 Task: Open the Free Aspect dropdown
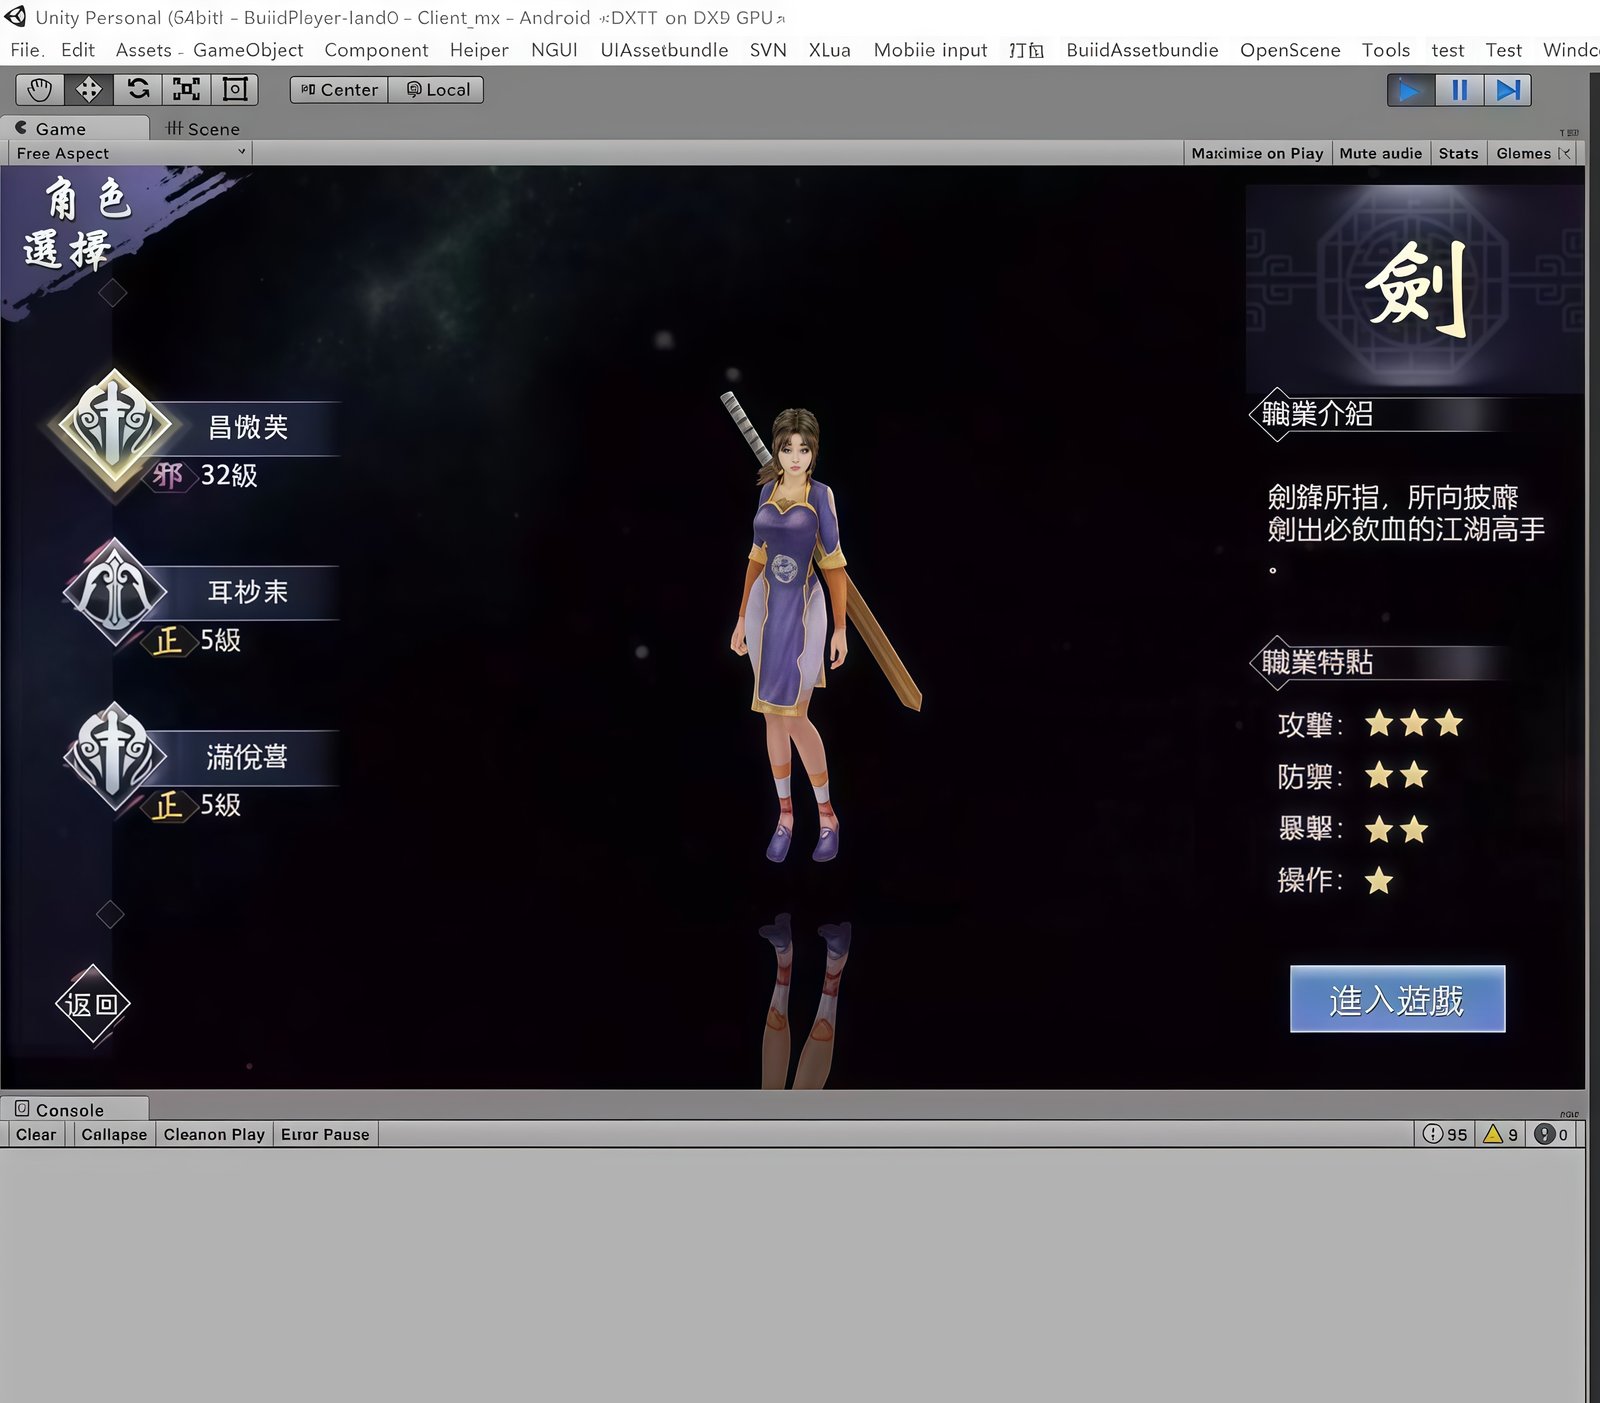(x=128, y=153)
